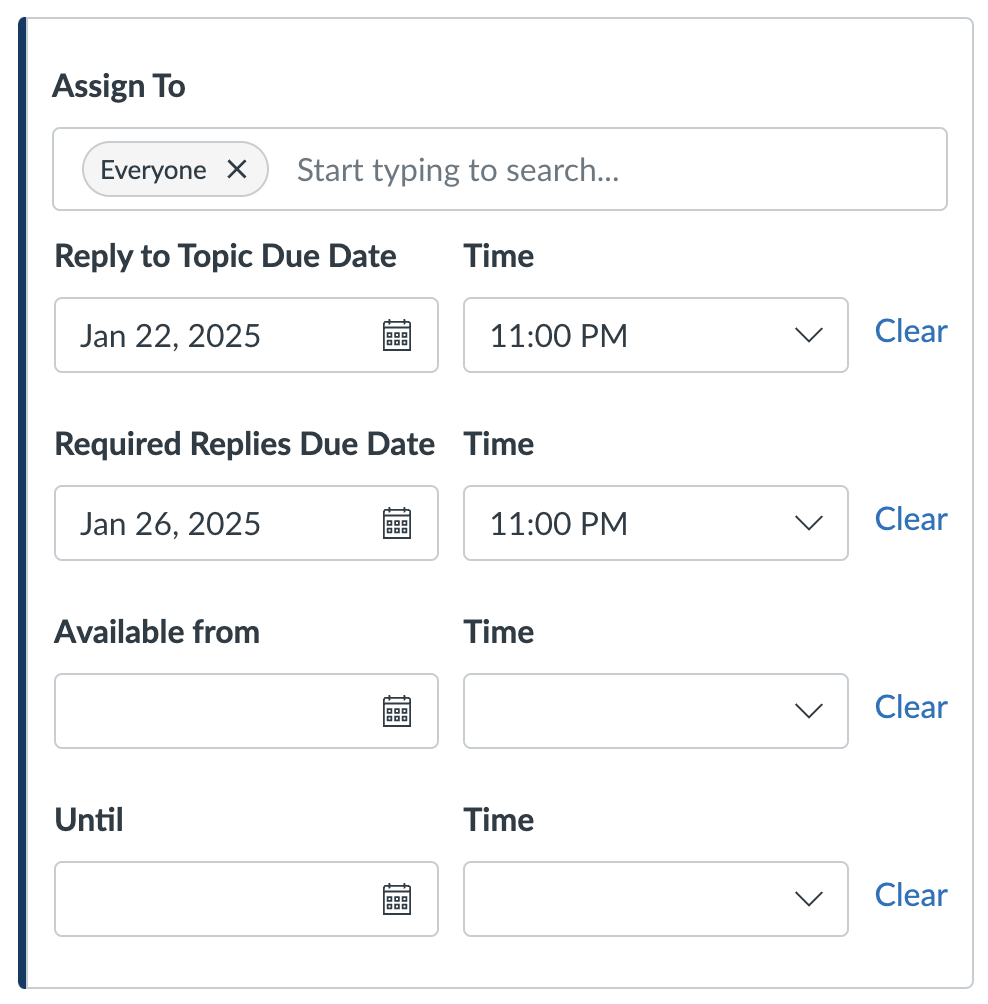Open the Available from calendar icon
988x1004 pixels.
point(398,711)
